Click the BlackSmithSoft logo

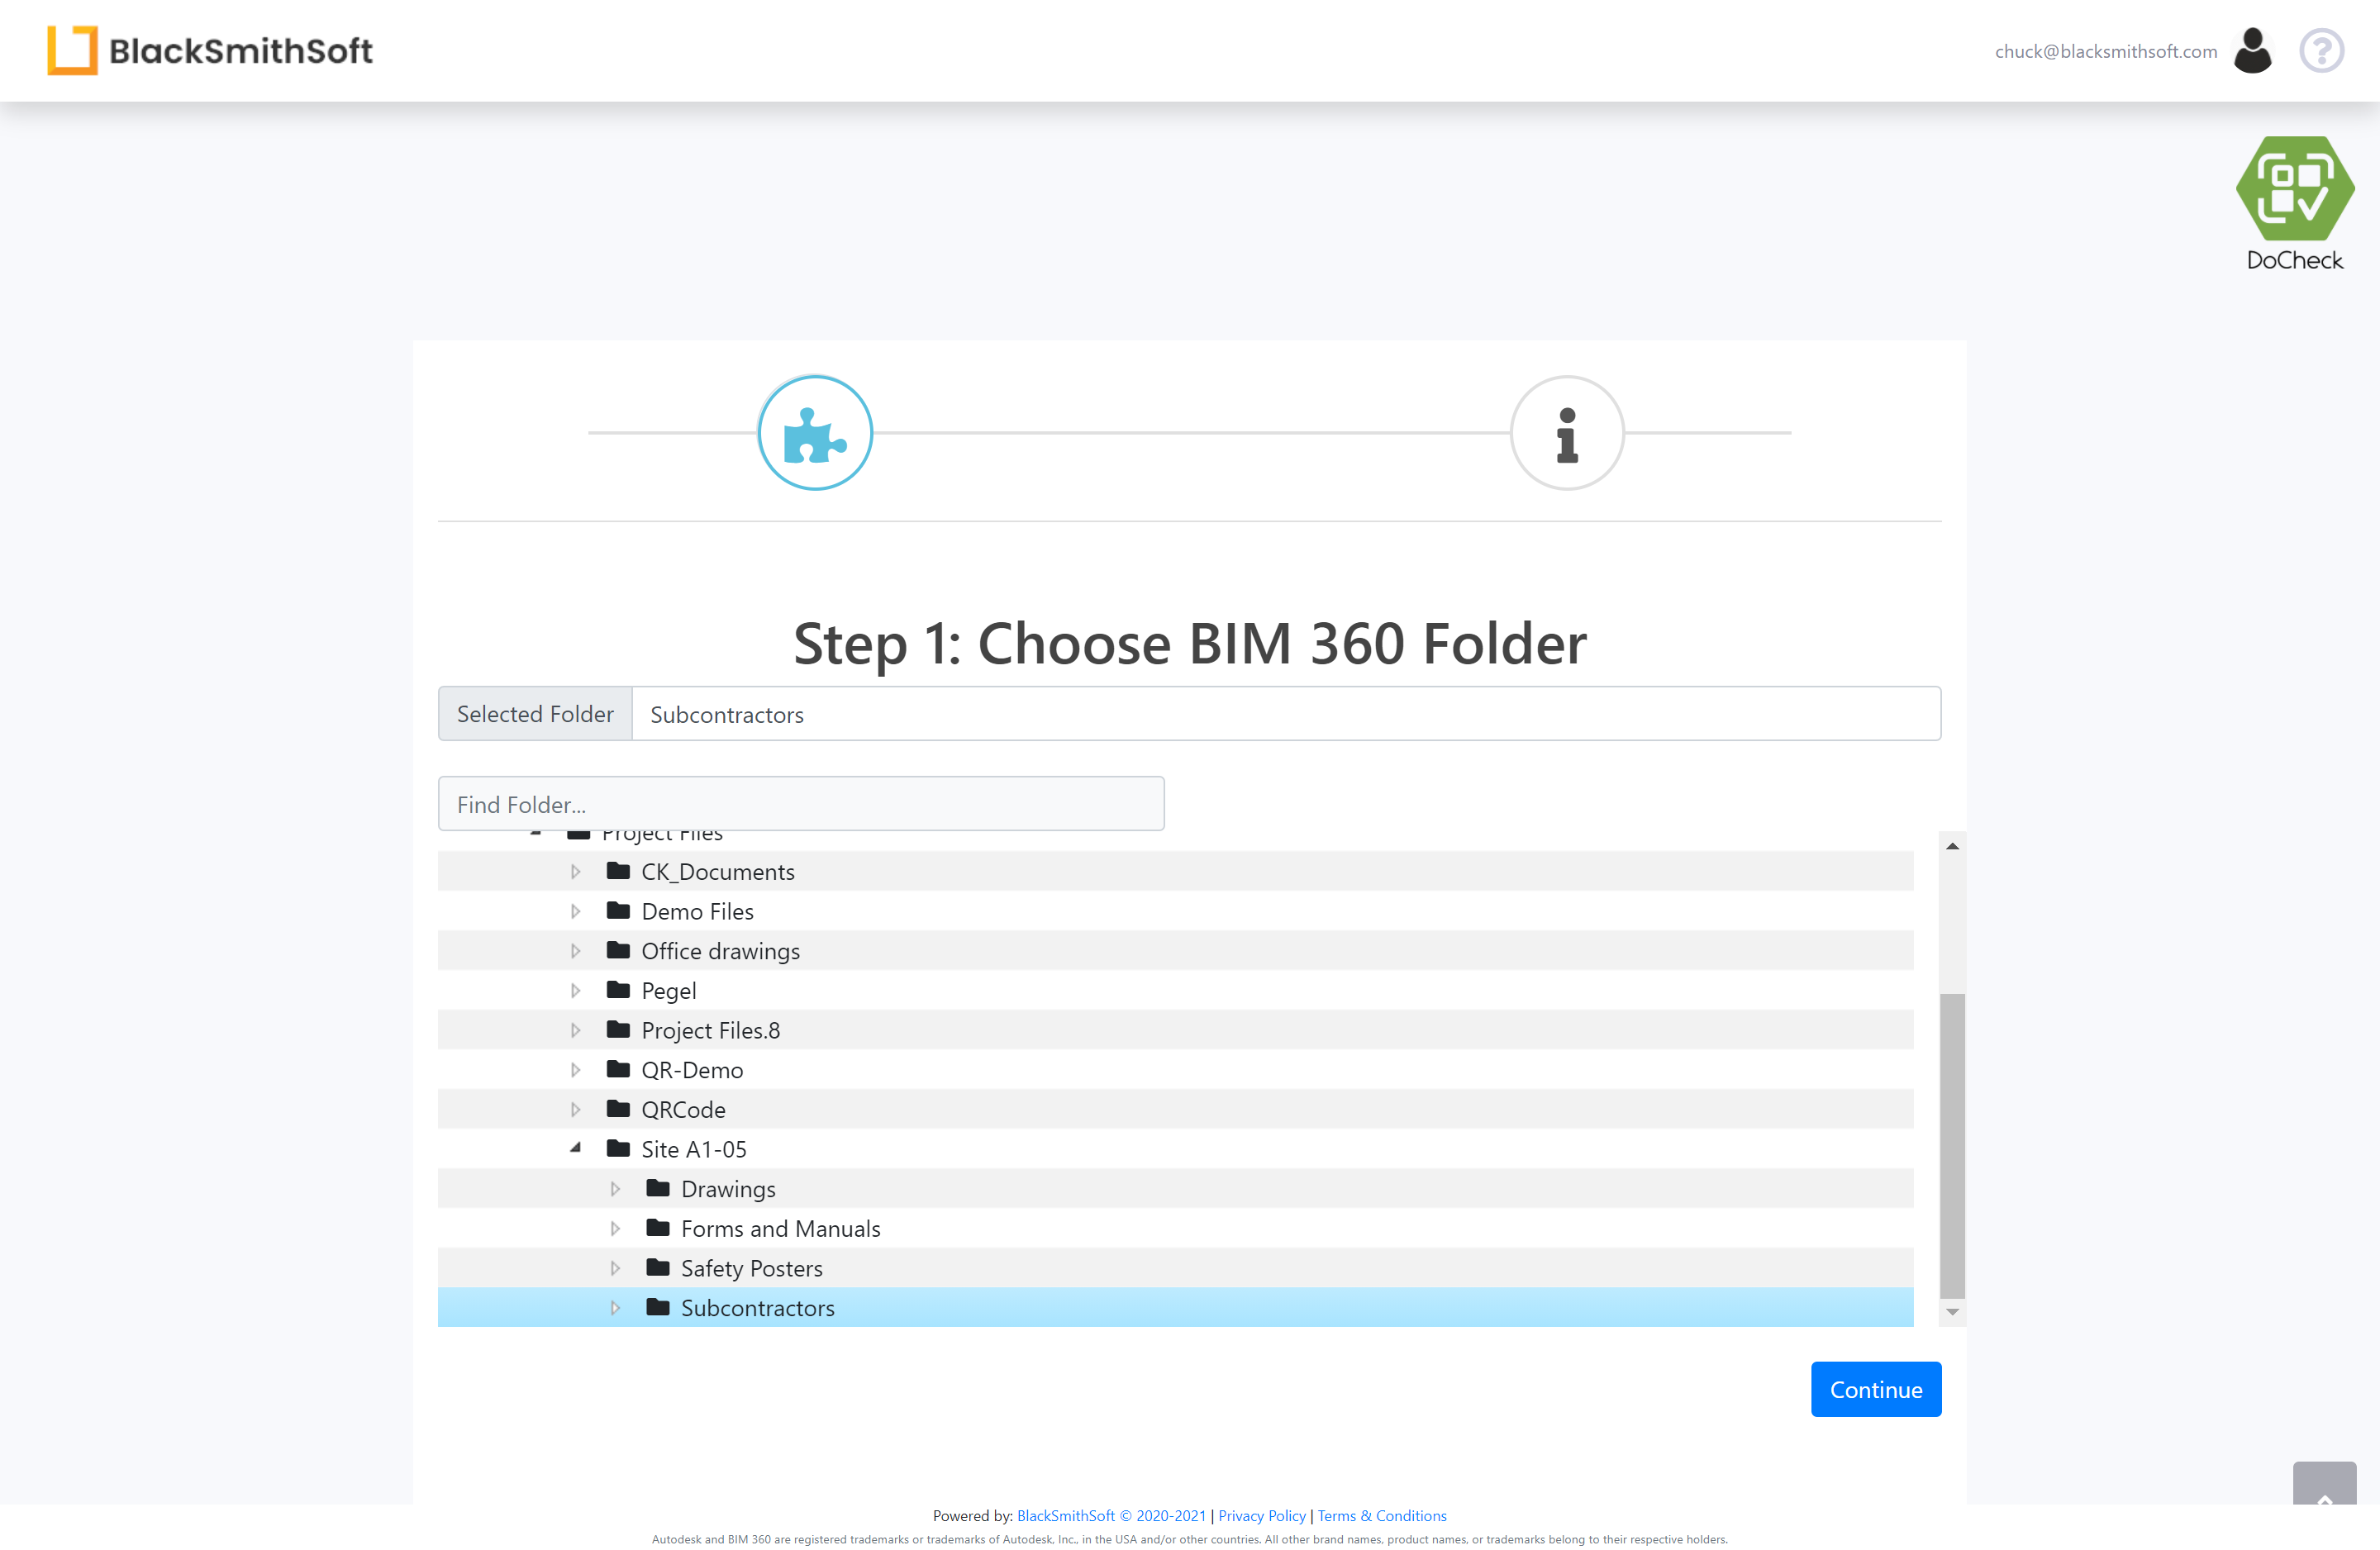[x=210, y=50]
